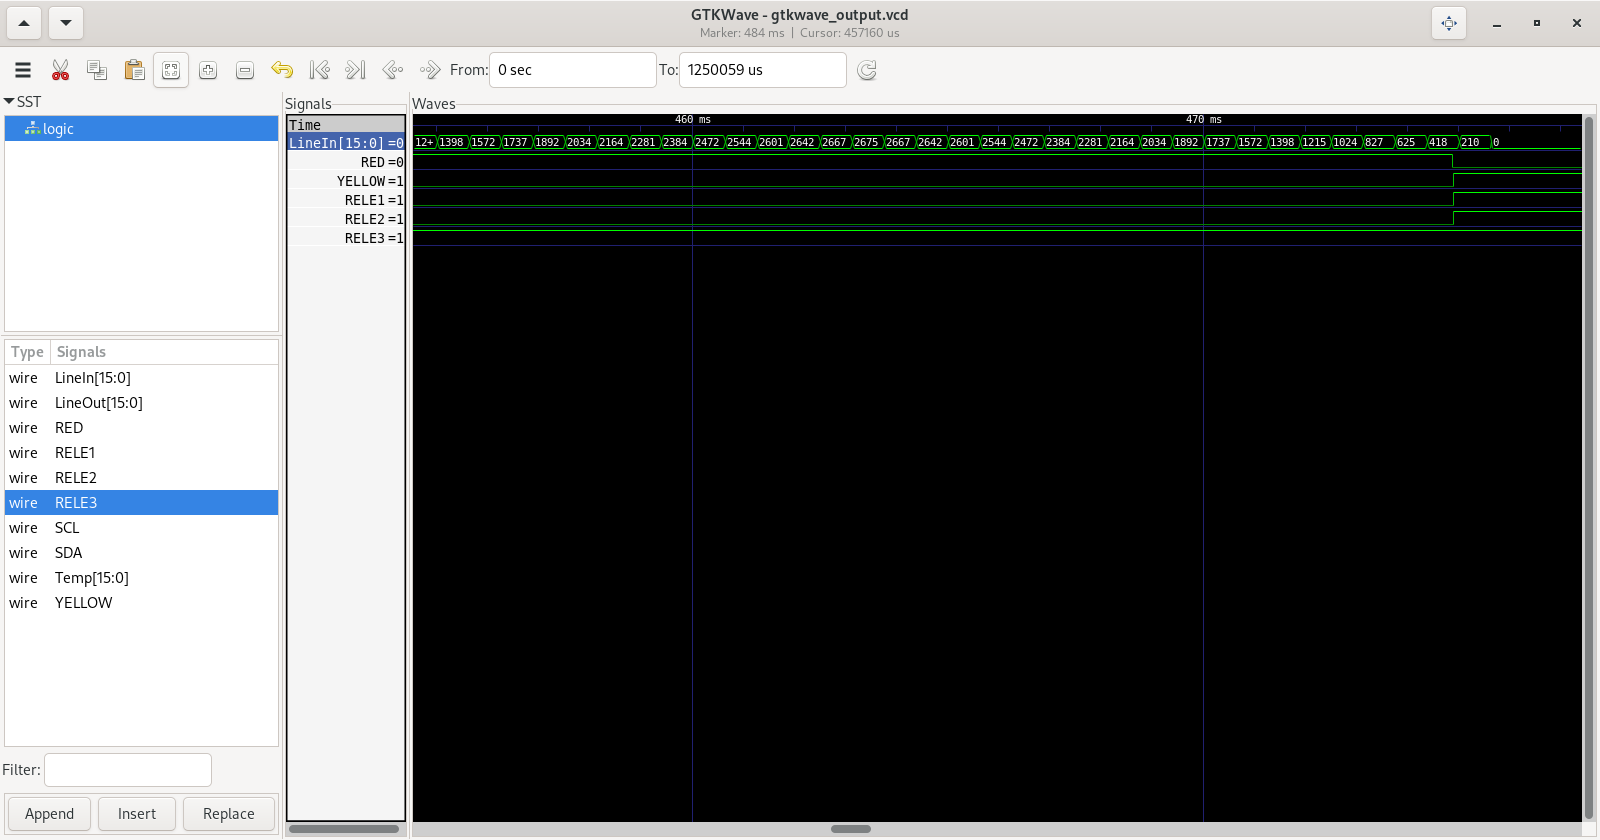
Task: Undo the last zoom
Action: click(282, 70)
